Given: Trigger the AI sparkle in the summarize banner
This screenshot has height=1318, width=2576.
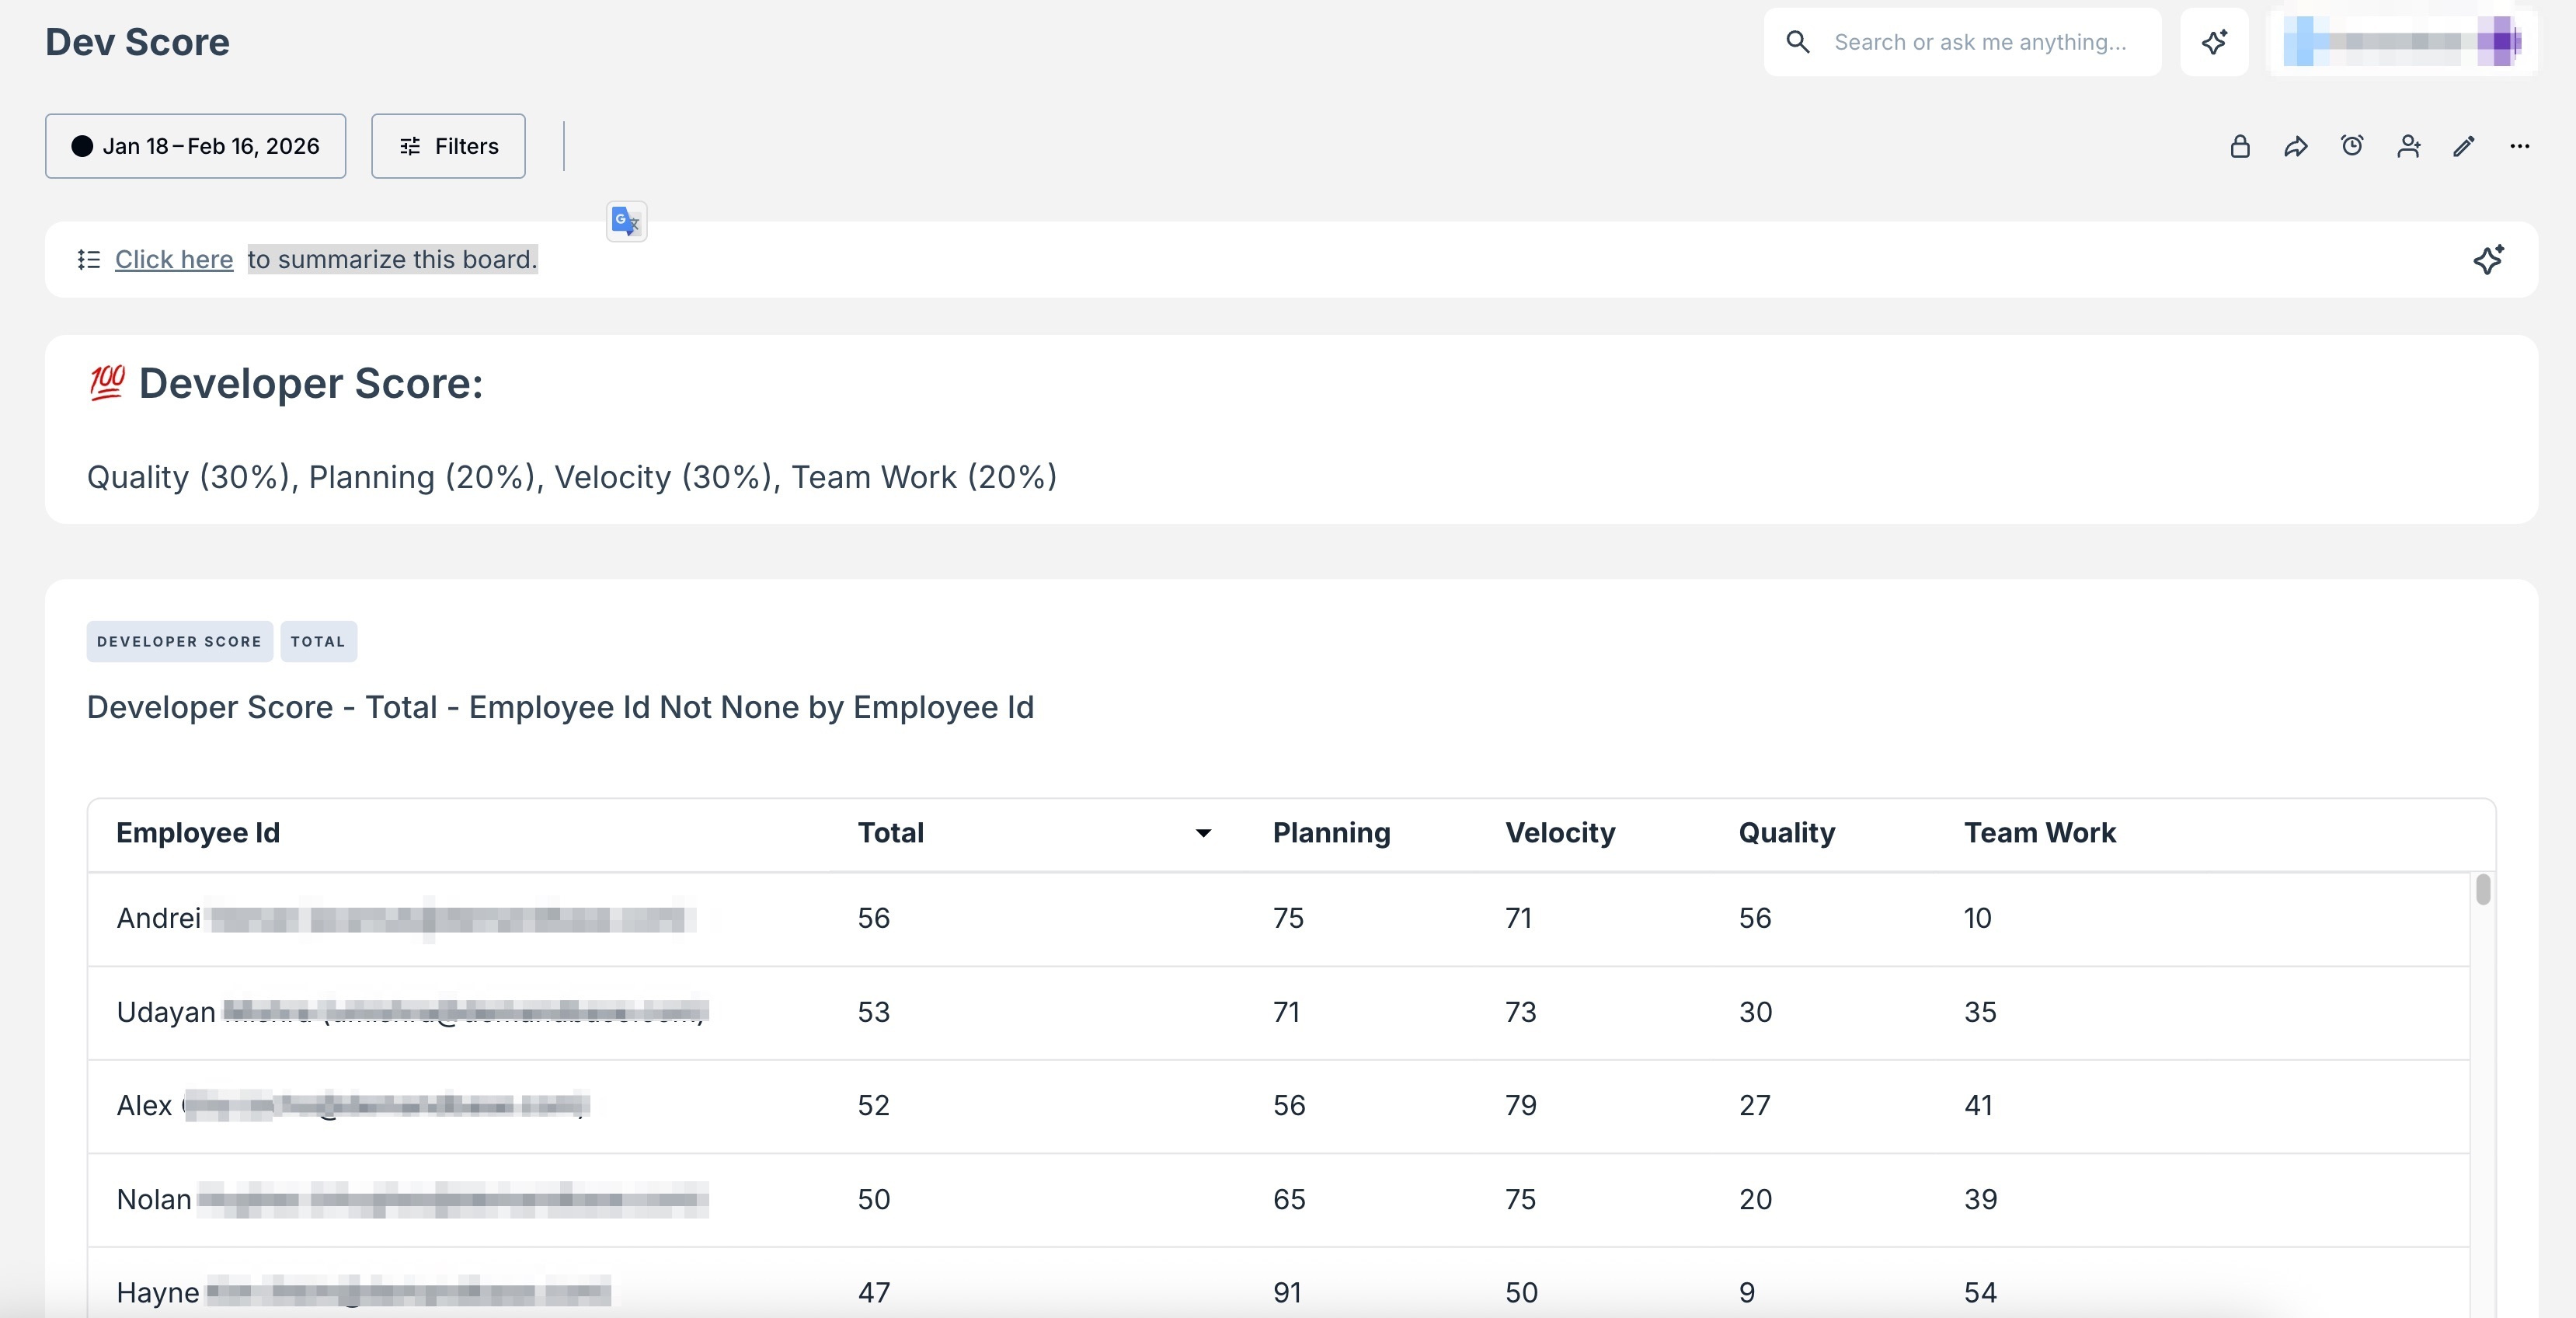Looking at the screenshot, I should (x=2488, y=259).
